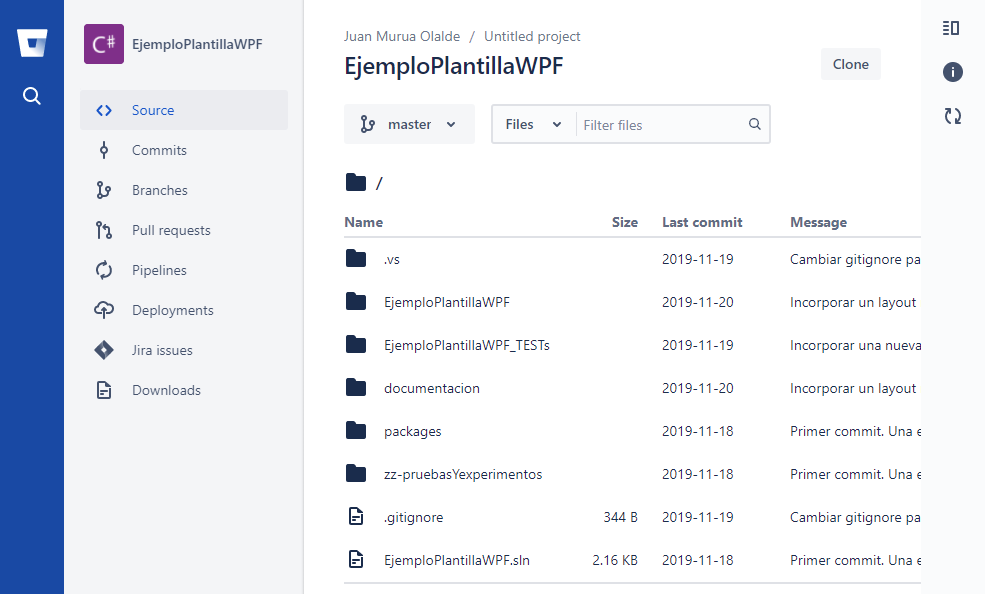Open the EjemploPlantillaWPF folder in file list
This screenshot has width=985, height=594.
click(447, 302)
